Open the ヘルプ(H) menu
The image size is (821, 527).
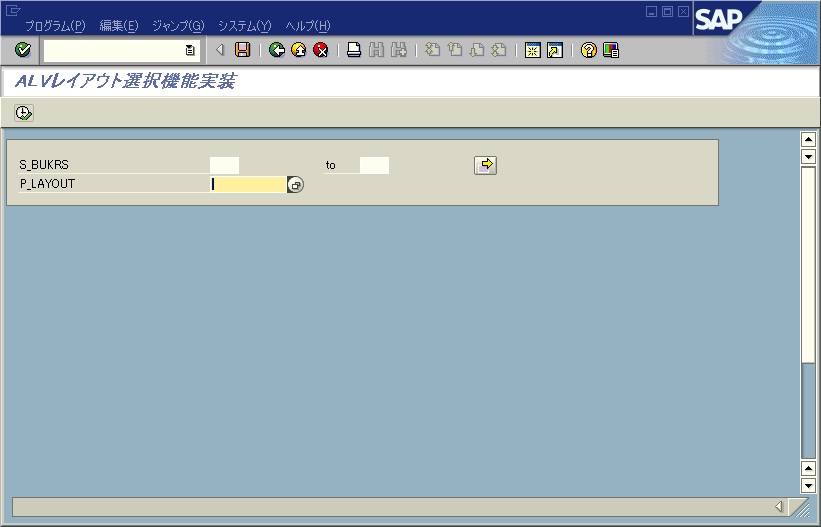pos(308,26)
